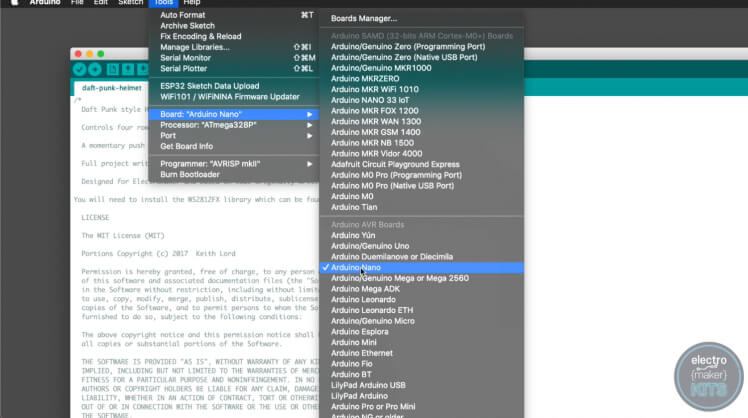Screen dimensions: 748x418
Task: Open the Serial Monitor
Action: pyautogui.click(x=234, y=58)
